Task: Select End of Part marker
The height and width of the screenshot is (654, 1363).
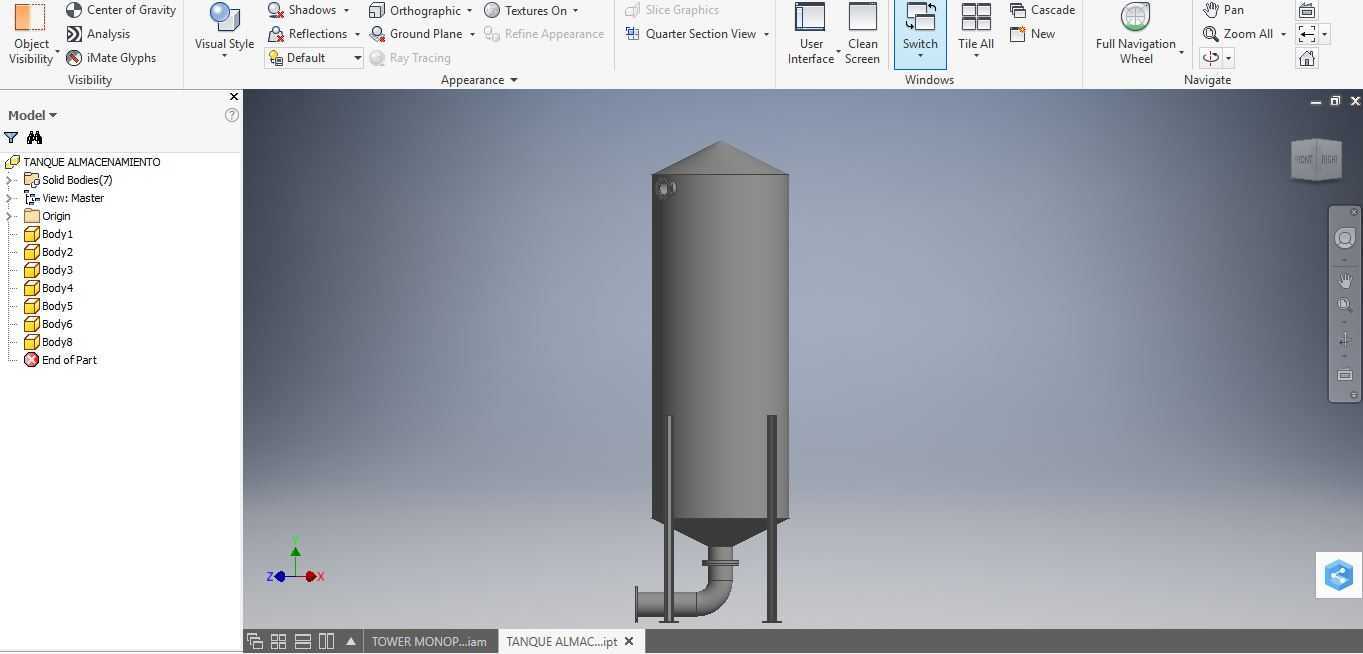Action: tap(60, 360)
